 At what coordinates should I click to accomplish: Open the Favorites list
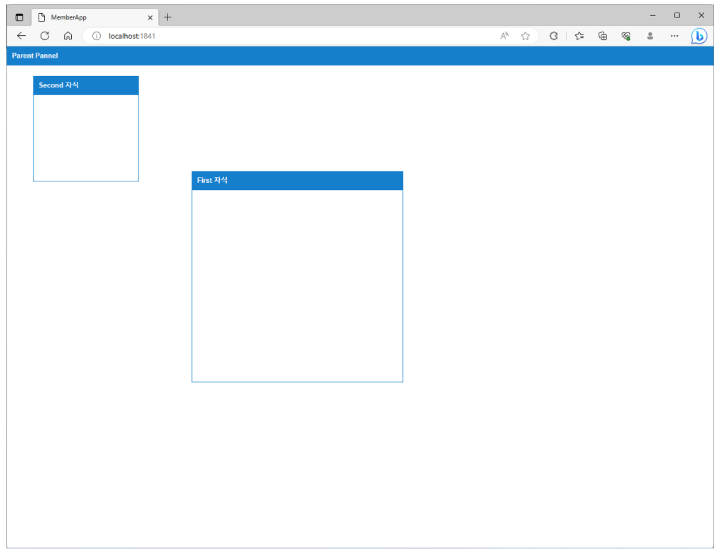coord(579,36)
